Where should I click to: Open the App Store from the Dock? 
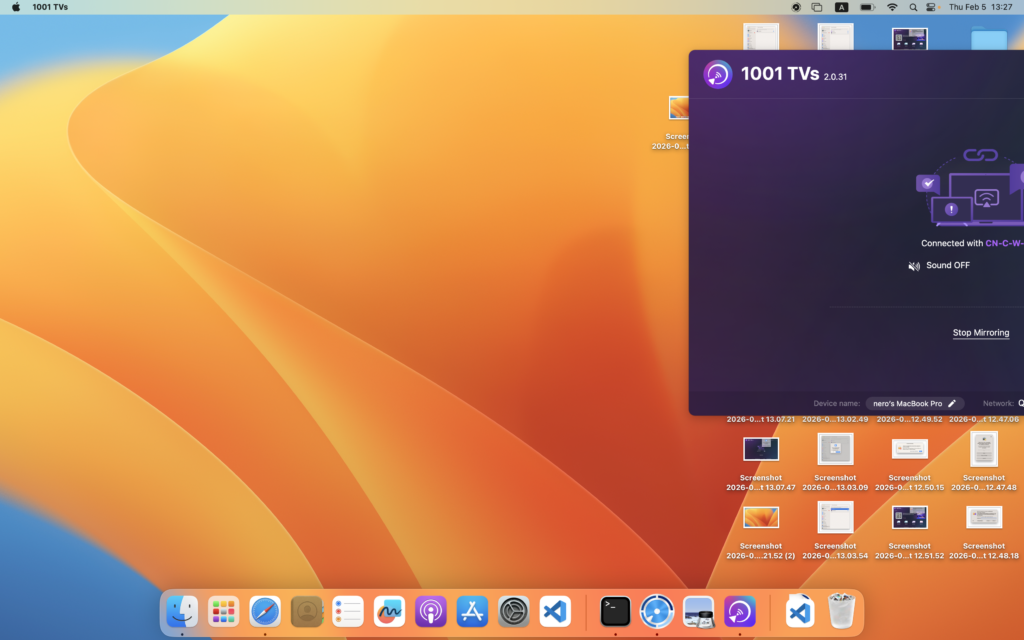coord(472,611)
